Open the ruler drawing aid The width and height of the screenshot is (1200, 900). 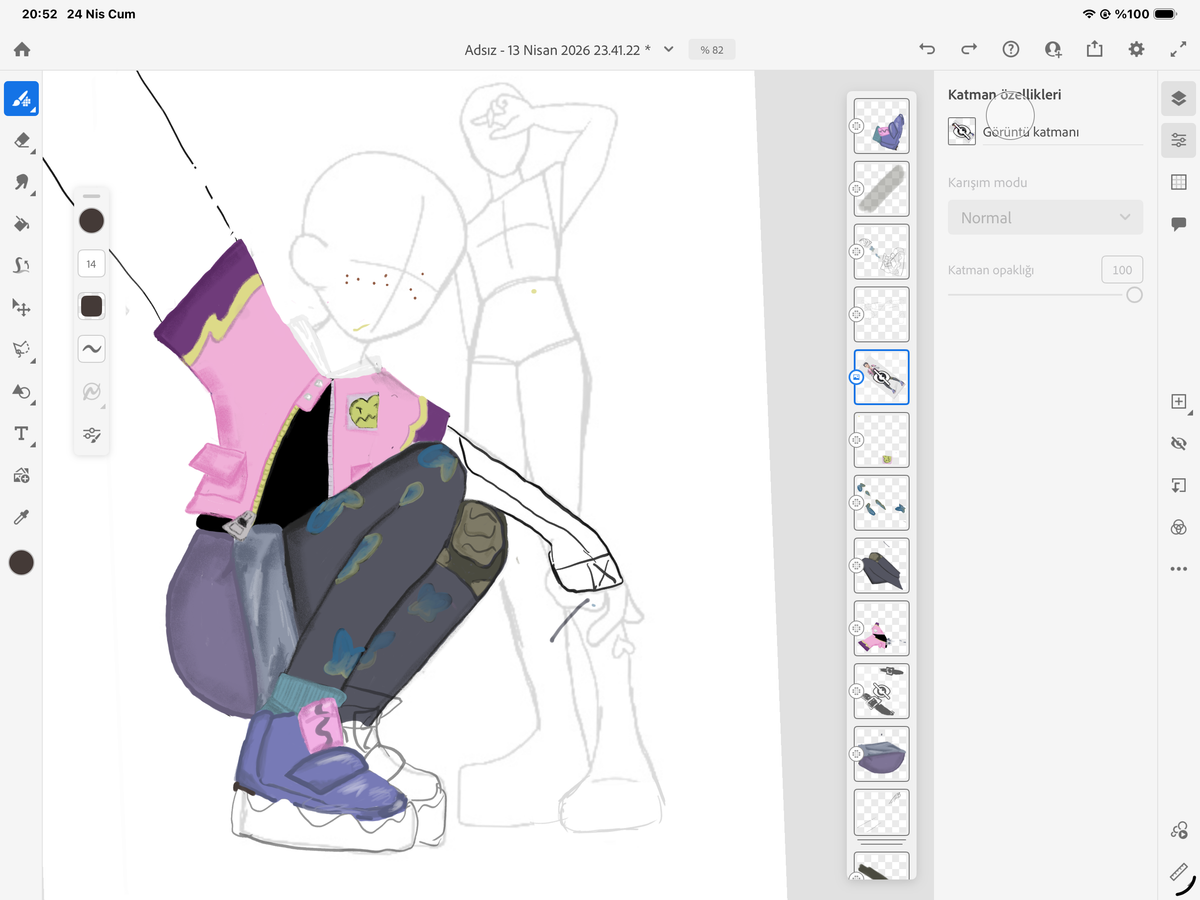[x=1178, y=873]
